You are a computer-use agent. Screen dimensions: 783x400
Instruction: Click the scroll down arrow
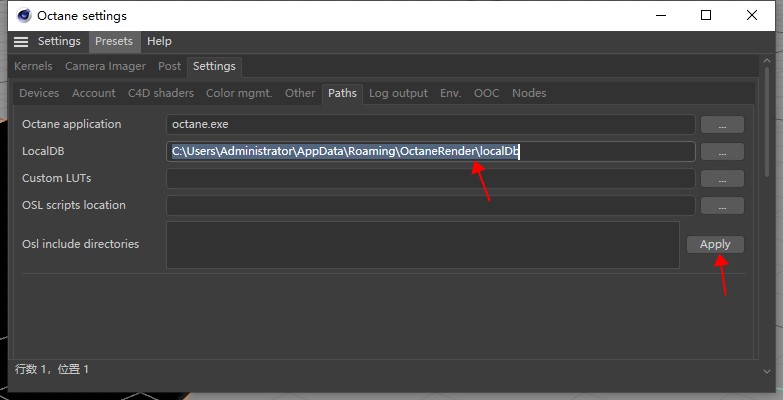(767, 371)
